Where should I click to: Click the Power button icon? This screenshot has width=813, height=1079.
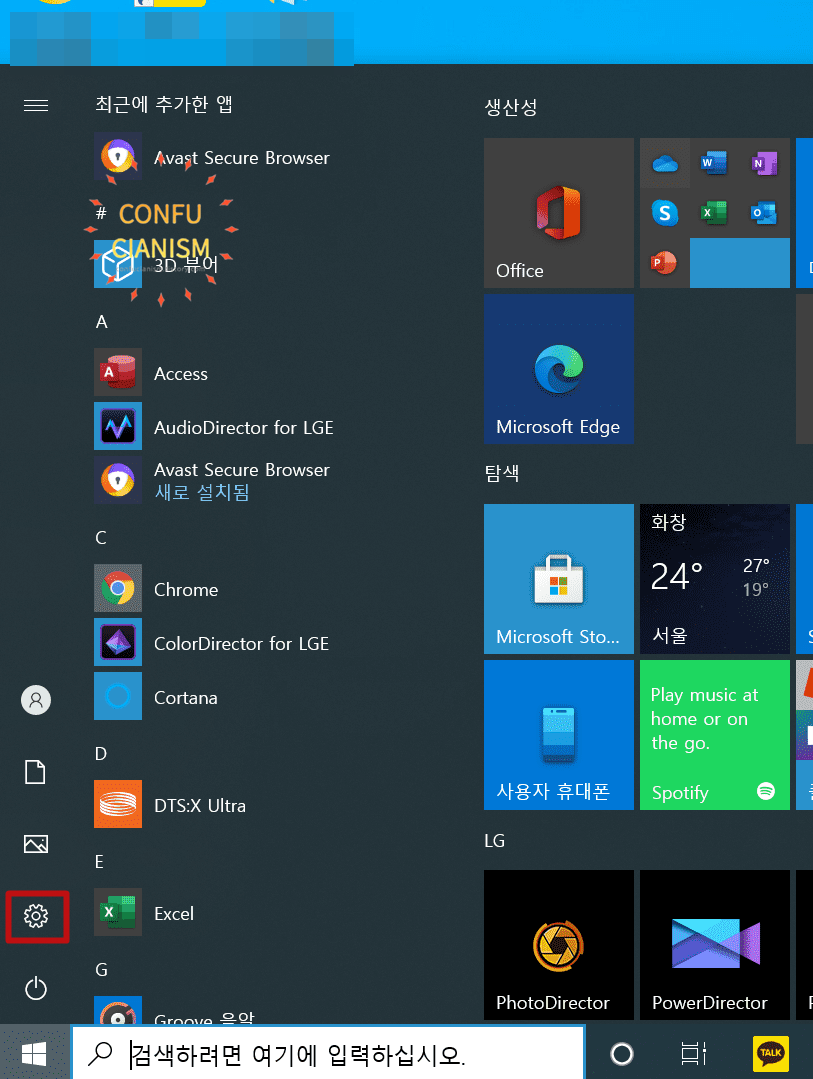tap(36, 989)
